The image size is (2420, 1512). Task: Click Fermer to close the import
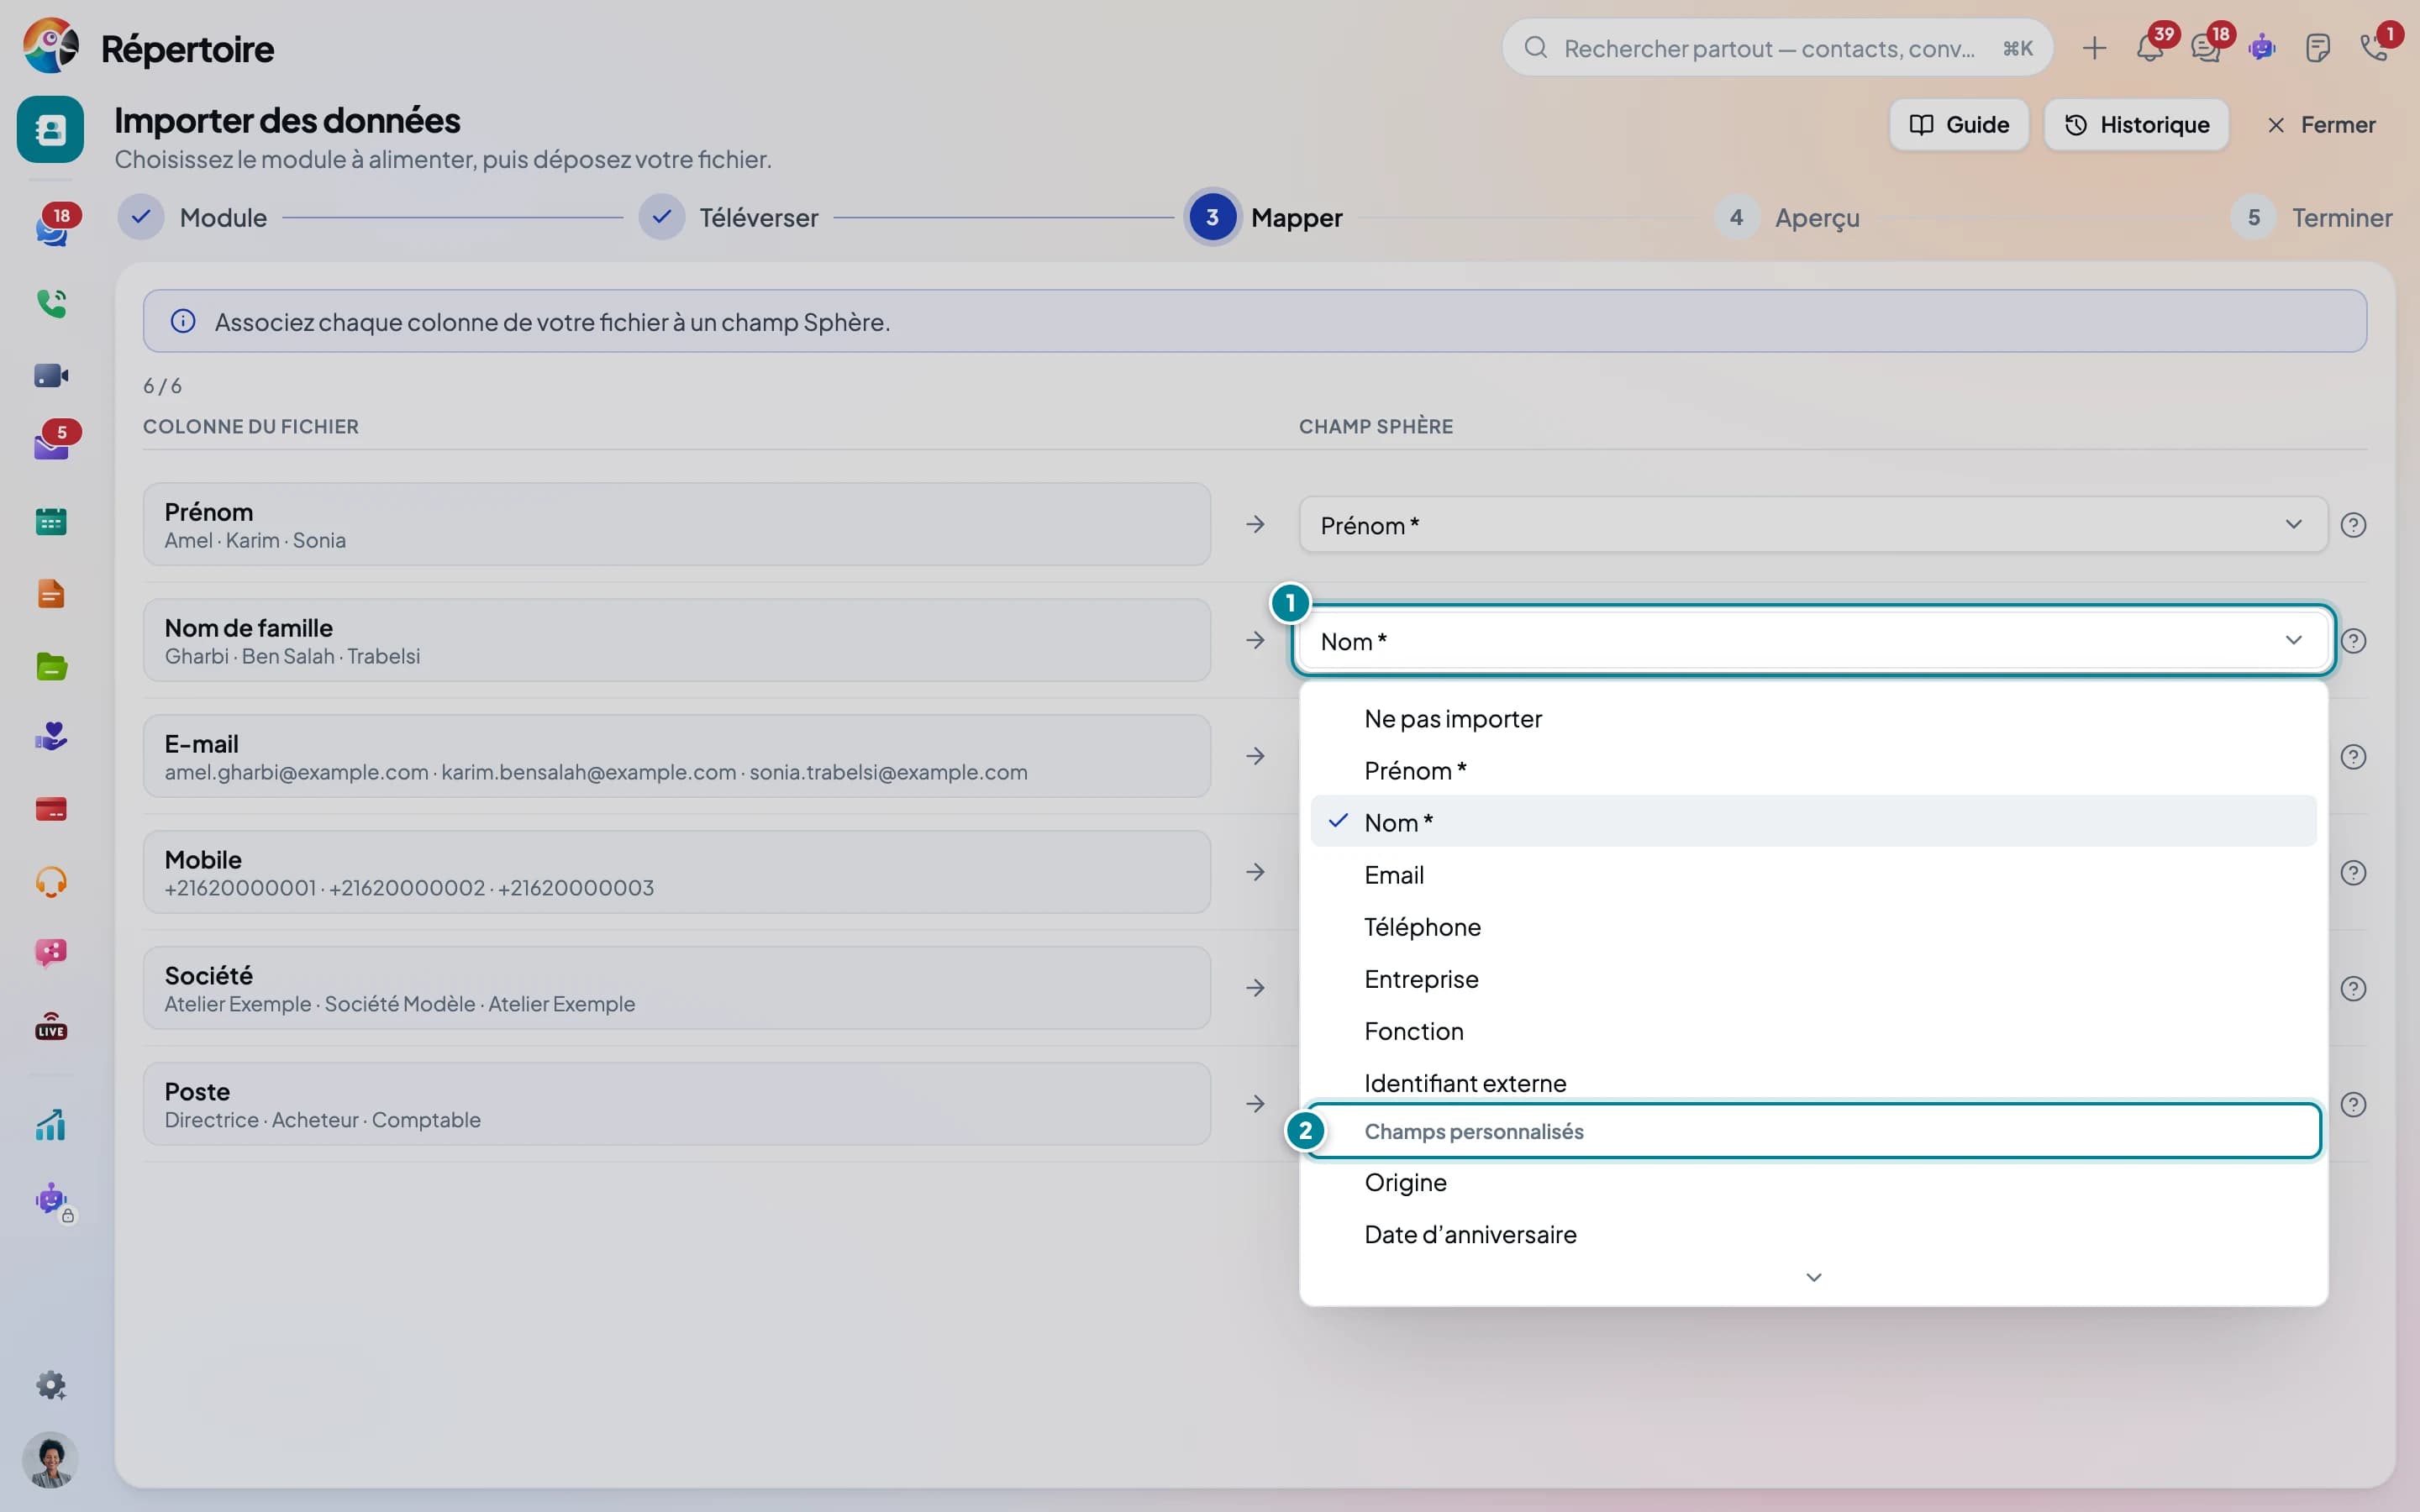tap(2320, 125)
